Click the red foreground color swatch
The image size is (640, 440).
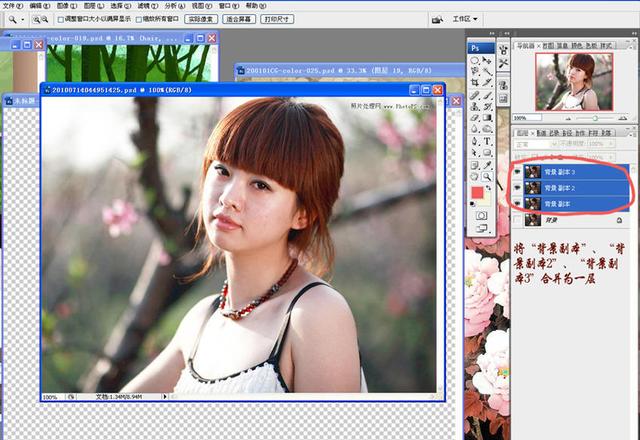point(478,192)
